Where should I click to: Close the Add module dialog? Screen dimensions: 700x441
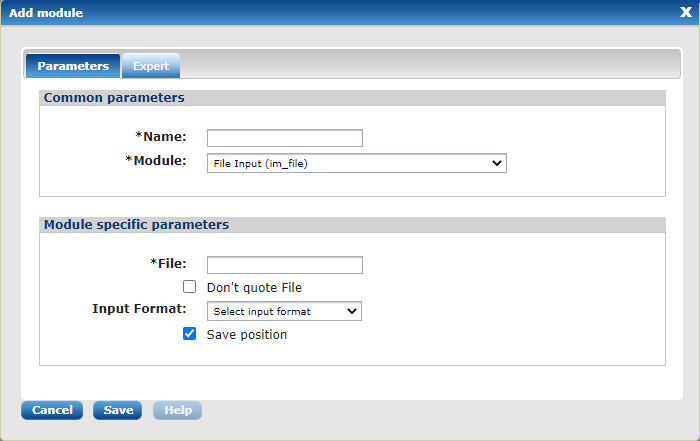pyautogui.click(x=686, y=13)
